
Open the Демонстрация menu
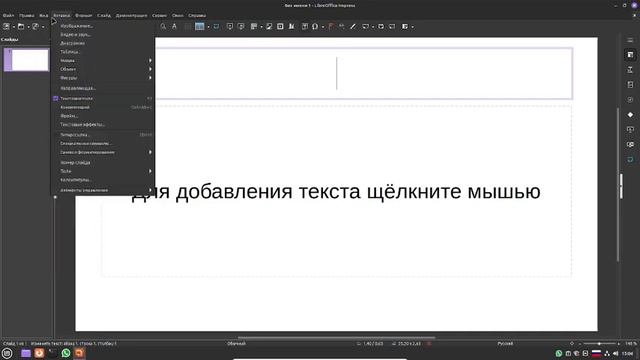[131, 16]
